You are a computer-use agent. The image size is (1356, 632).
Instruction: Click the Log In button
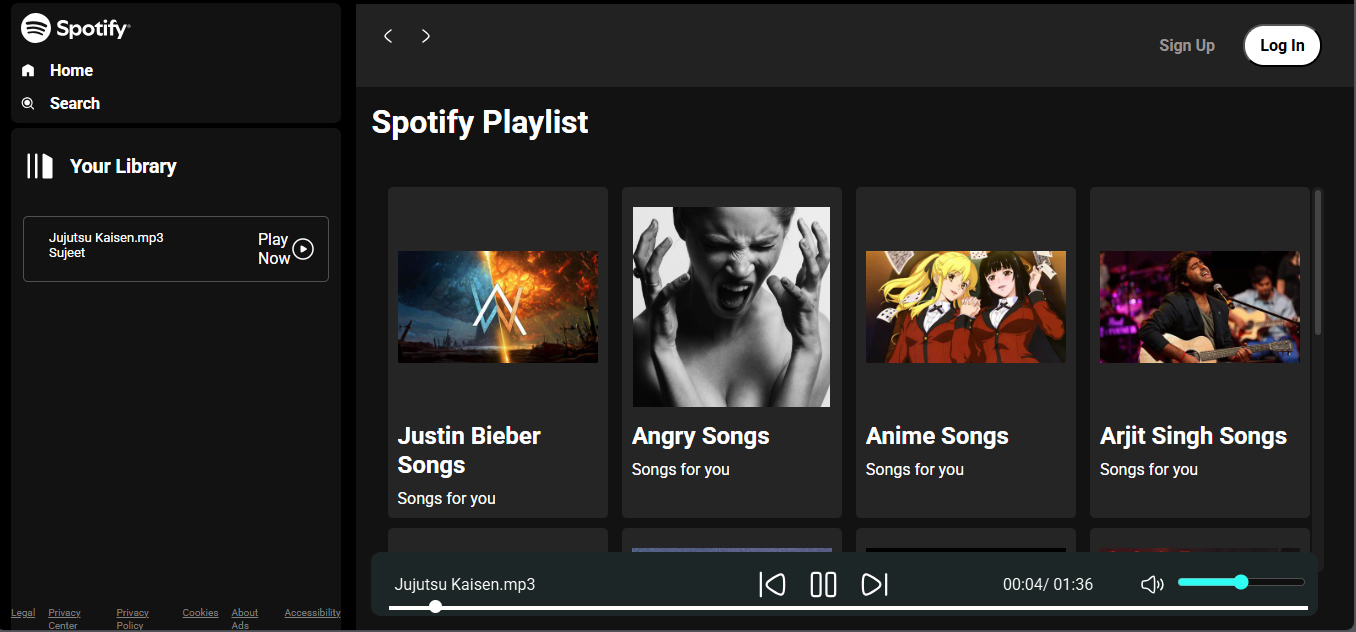click(1282, 45)
